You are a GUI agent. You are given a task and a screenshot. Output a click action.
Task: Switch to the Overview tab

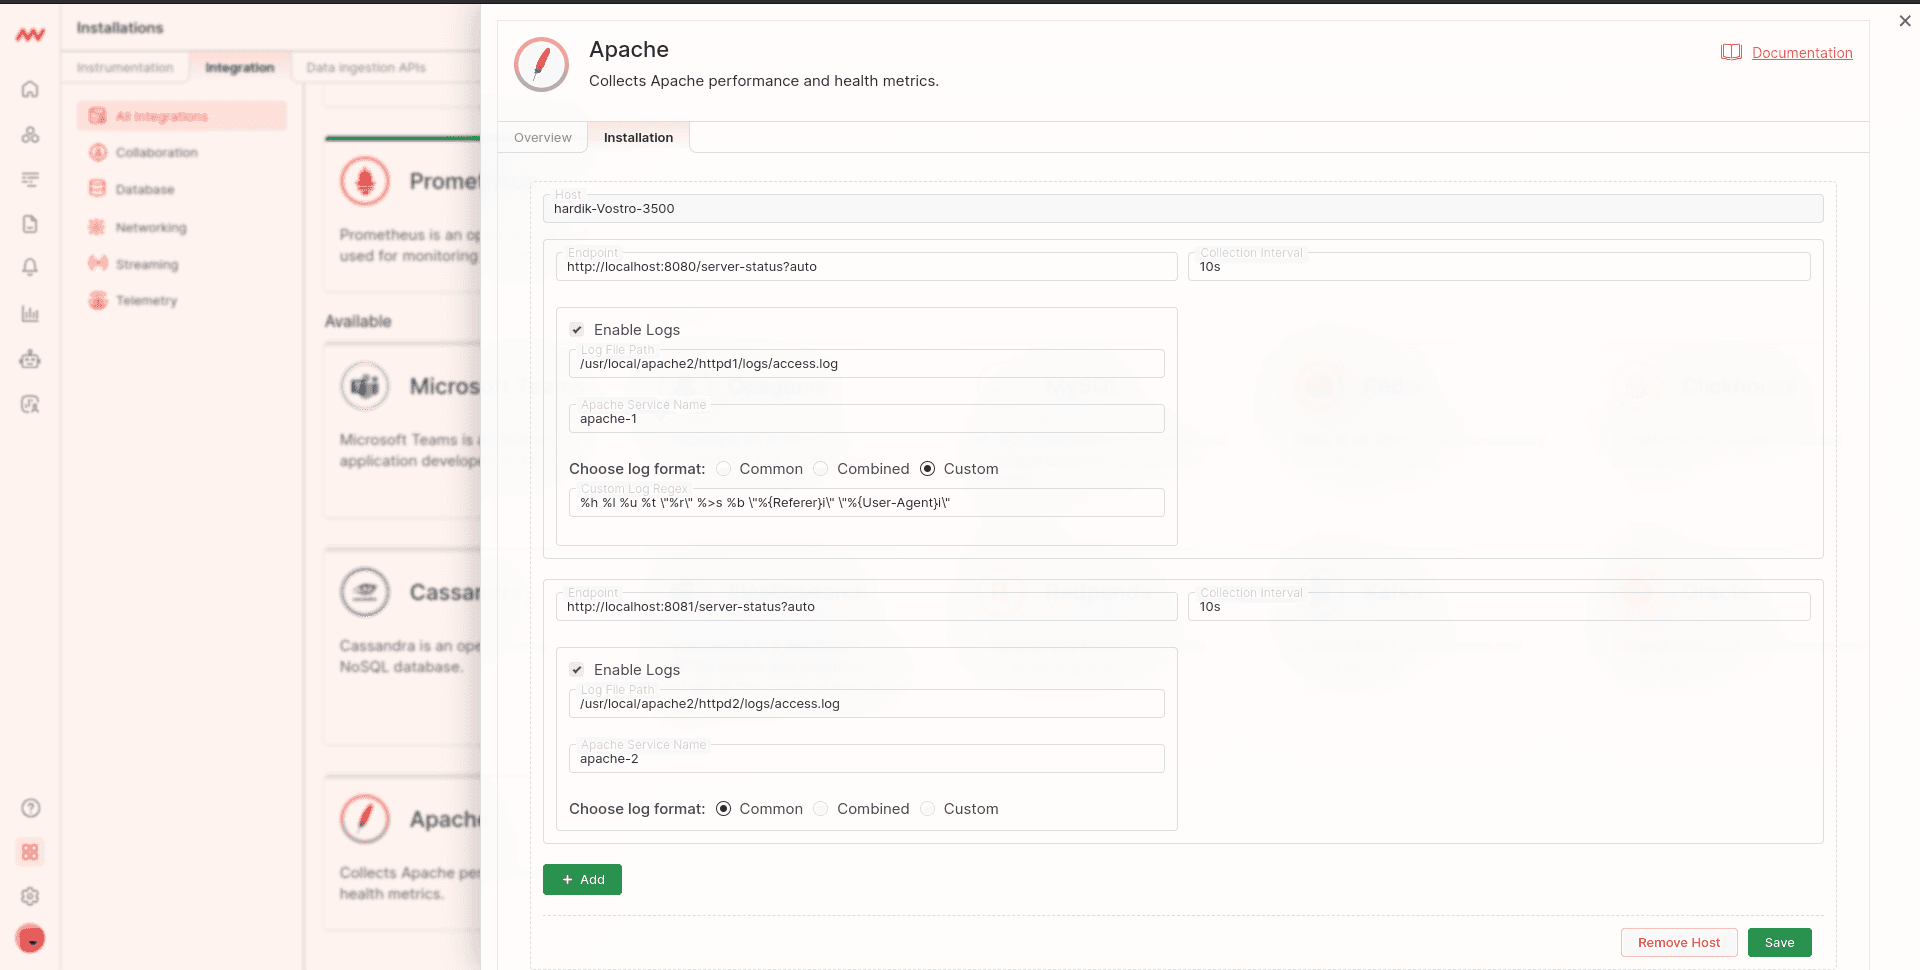point(542,137)
